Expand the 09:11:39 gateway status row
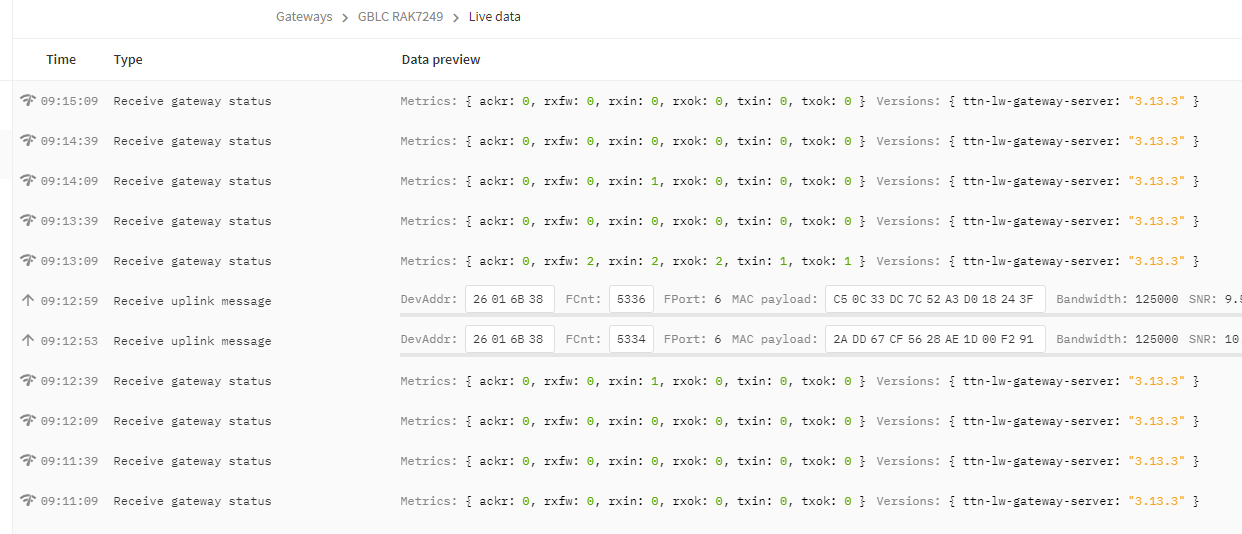Image resolution: width=1242 pixels, height=534 pixels. tap(627, 460)
